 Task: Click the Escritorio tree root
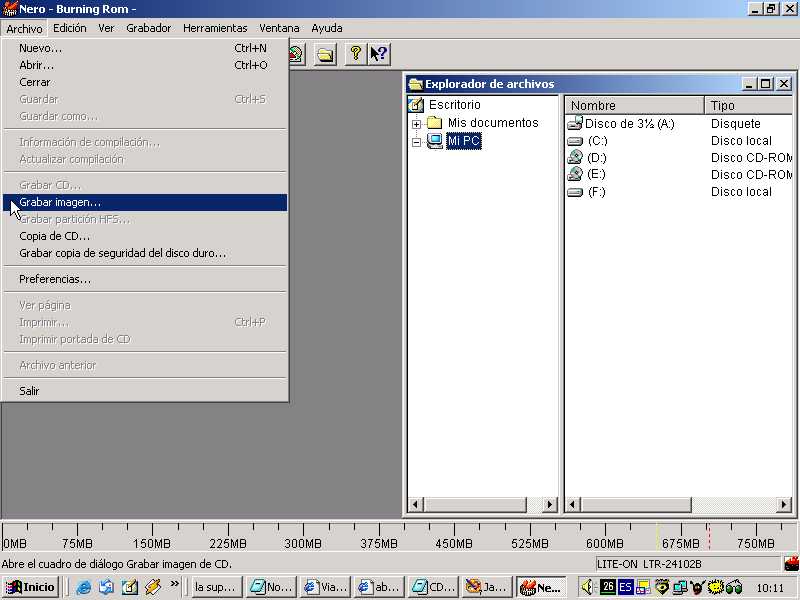pyautogui.click(x=454, y=105)
